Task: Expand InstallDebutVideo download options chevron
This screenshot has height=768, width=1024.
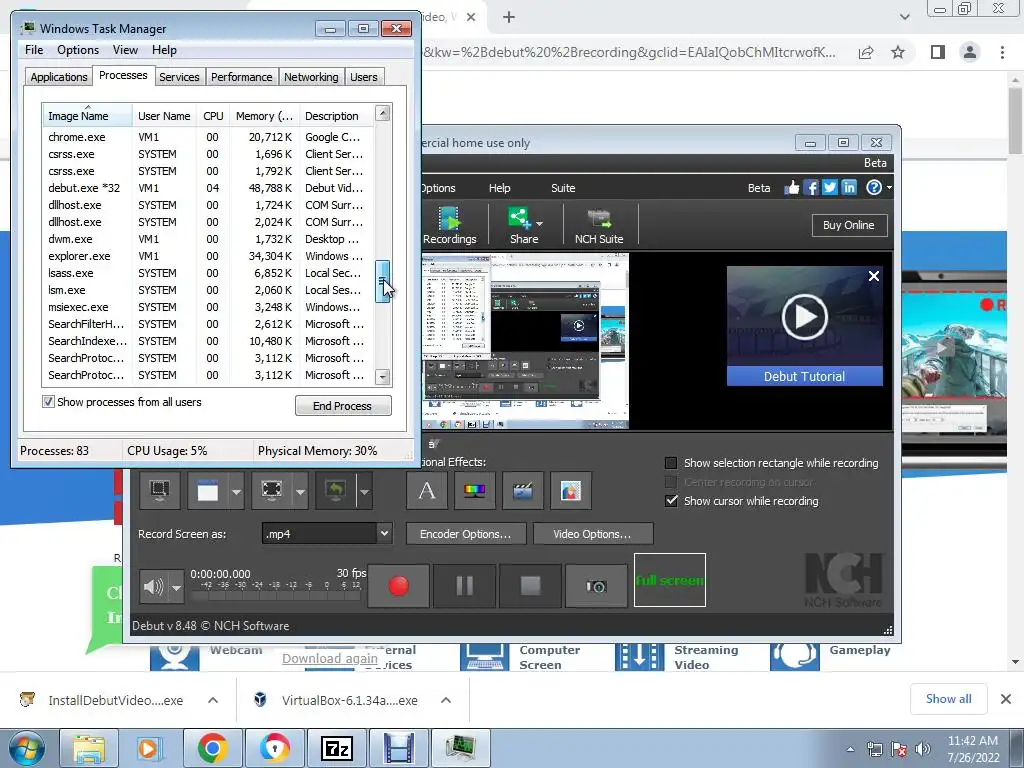Action: (213, 700)
